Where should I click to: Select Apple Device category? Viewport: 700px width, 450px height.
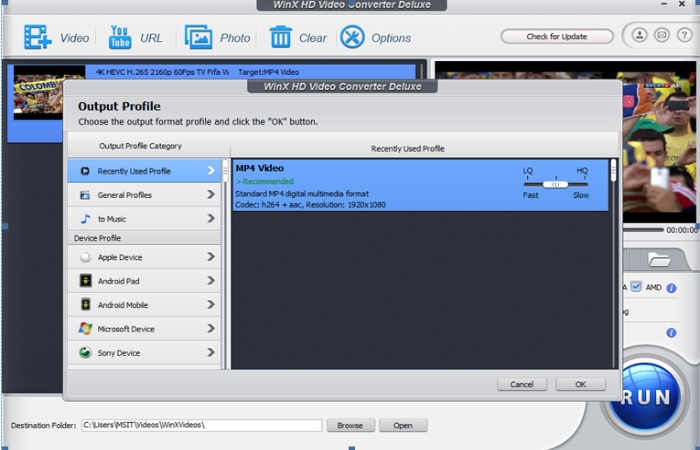coord(144,257)
